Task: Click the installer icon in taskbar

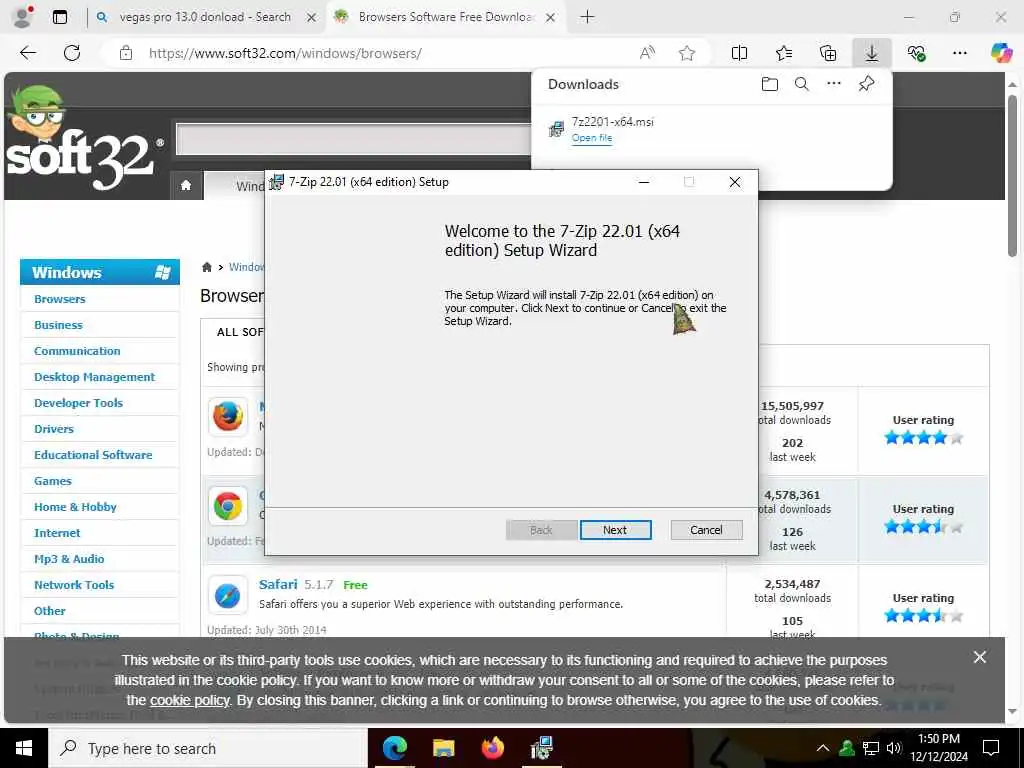Action: tap(542, 748)
